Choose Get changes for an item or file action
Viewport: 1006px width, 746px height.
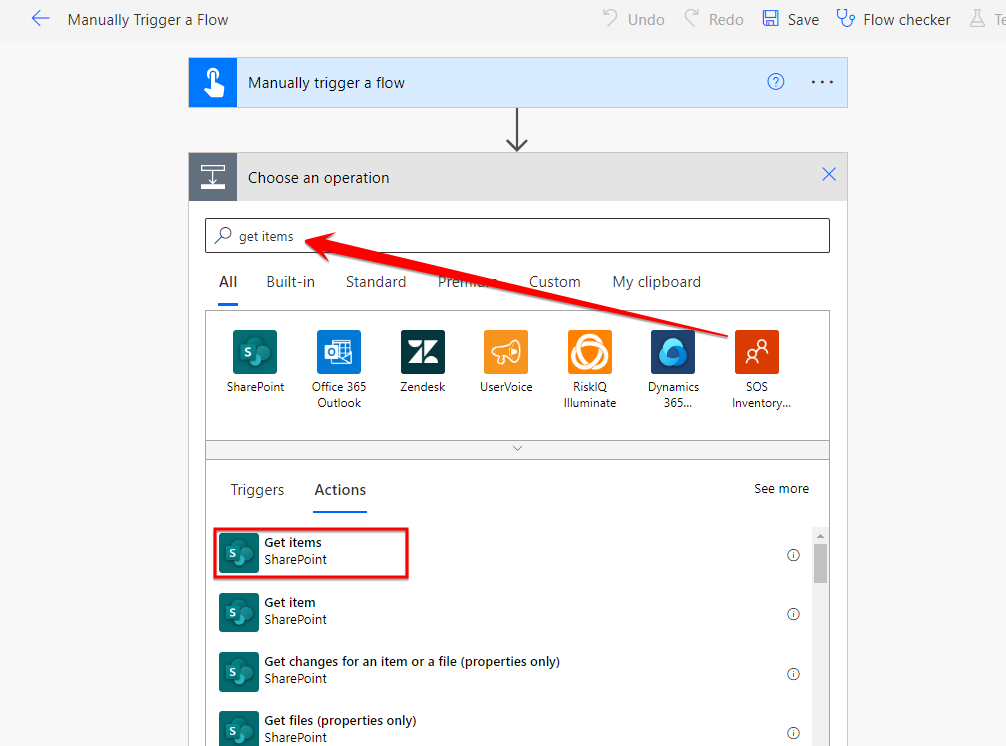(507, 671)
